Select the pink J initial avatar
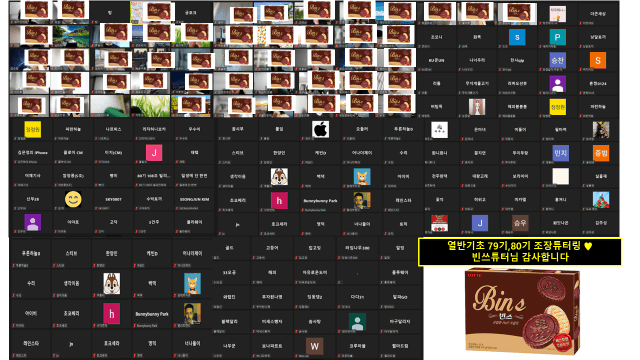This screenshot has height=360, width=640. coord(154,153)
